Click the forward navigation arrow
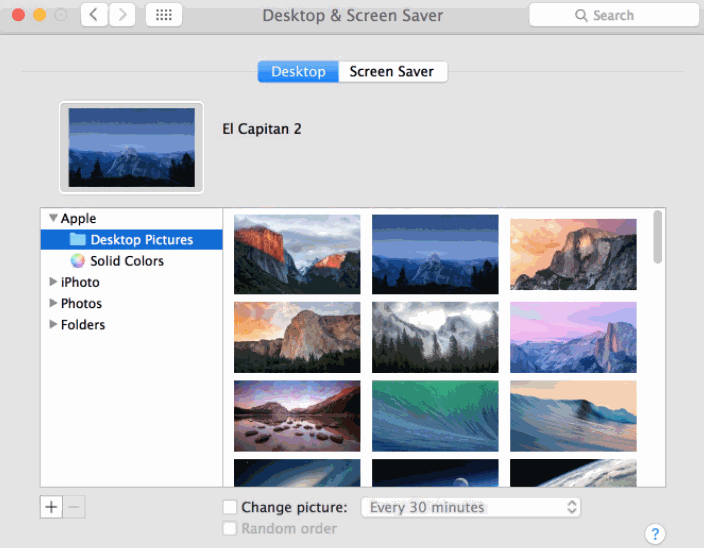Viewport: 704px width, 548px height. (122, 15)
